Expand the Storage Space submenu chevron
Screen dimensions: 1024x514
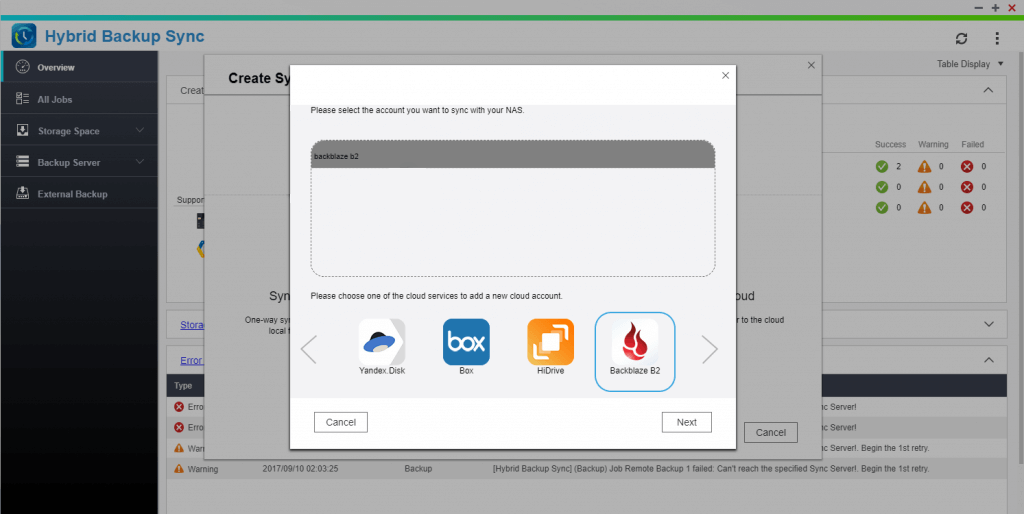[x=140, y=131]
